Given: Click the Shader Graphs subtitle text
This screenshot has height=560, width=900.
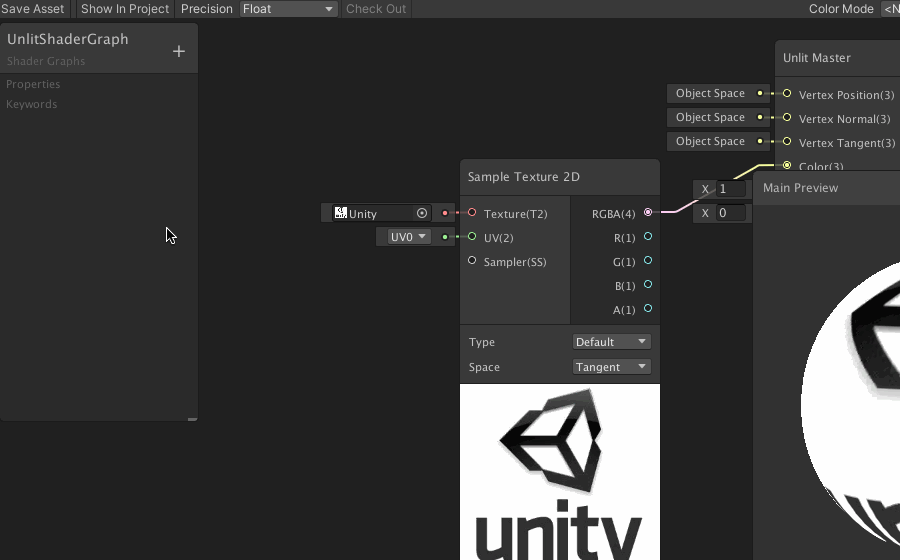Looking at the screenshot, I should coord(46,61).
